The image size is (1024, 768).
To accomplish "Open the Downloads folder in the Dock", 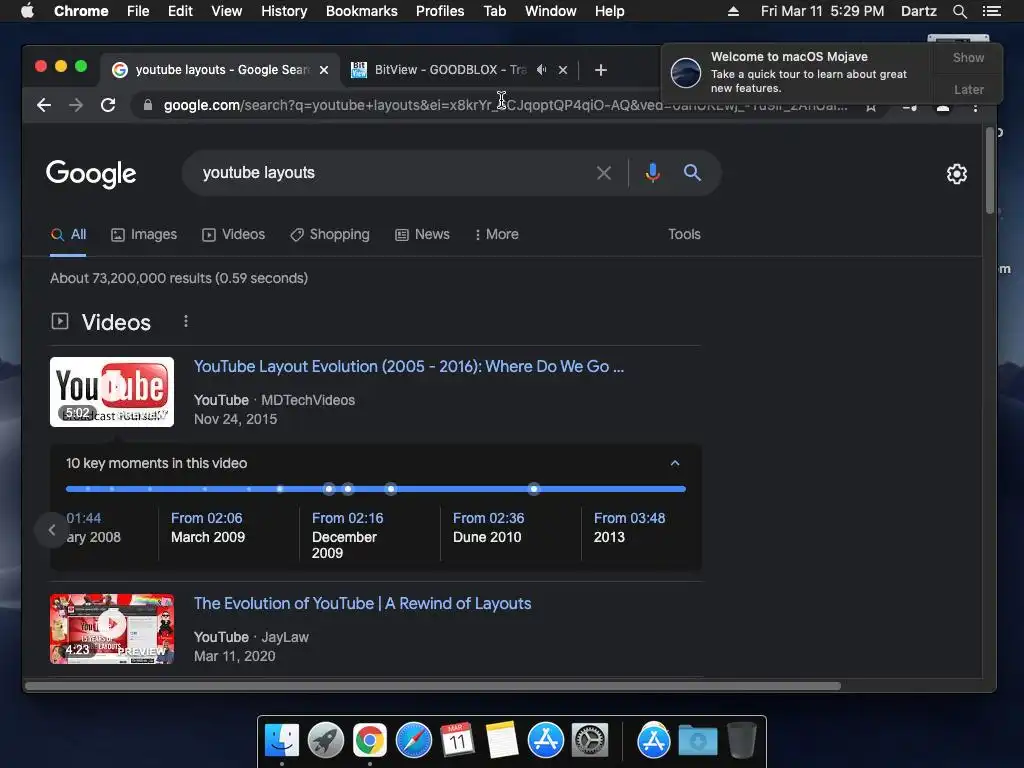I will click(x=698, y=741).
